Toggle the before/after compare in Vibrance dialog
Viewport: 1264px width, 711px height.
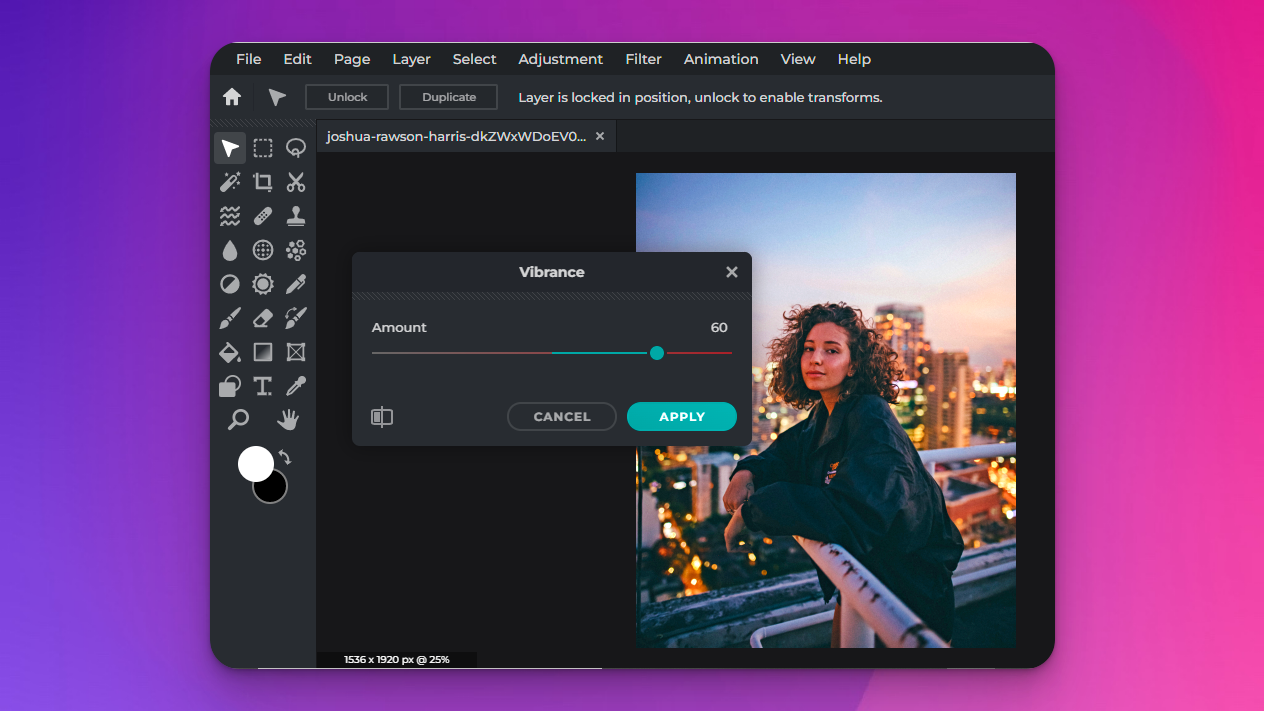(382, 417)
